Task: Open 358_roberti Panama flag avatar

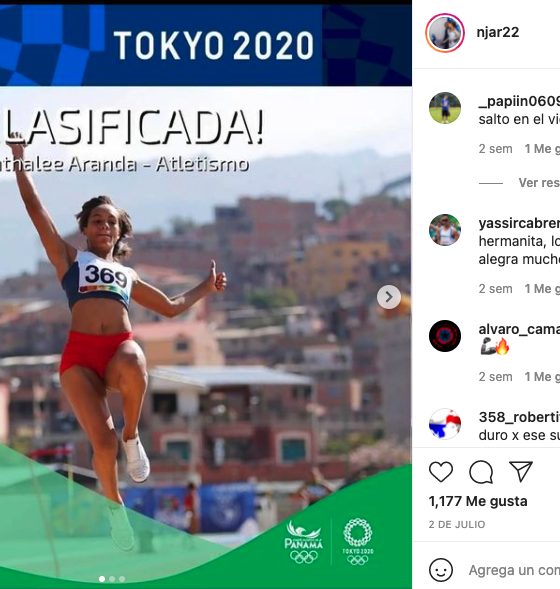Action: coord(445,424)
